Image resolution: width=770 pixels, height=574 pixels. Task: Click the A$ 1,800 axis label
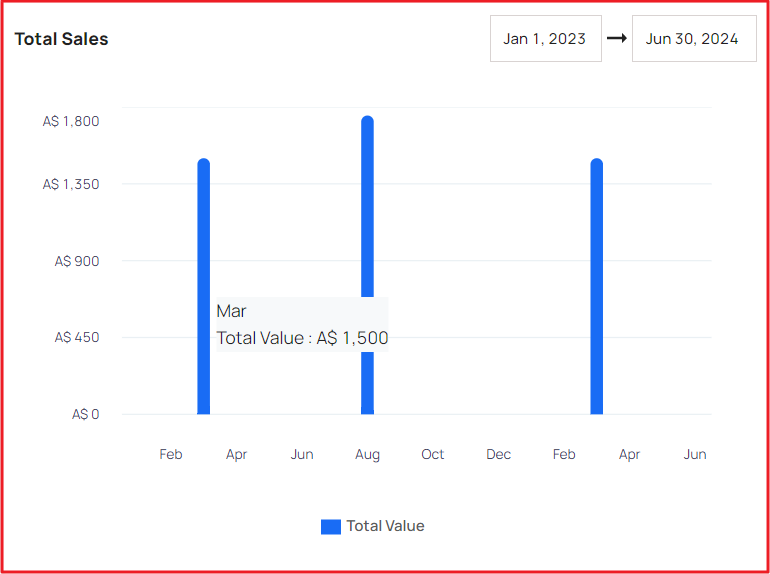coord(71,121)
